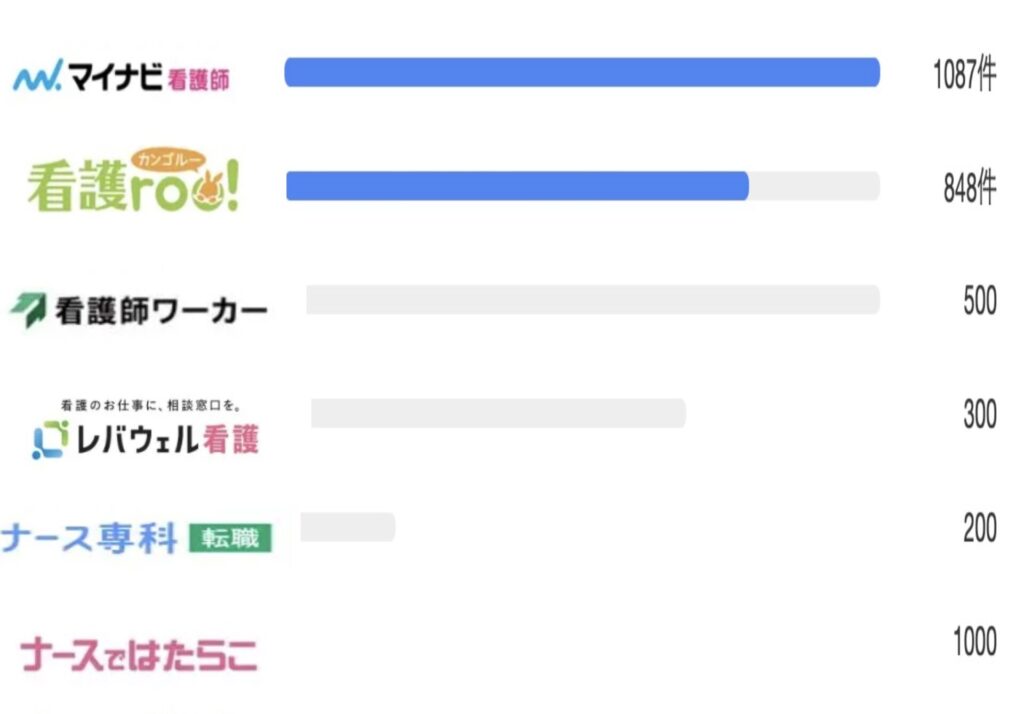Click the 200 count value
The height and width of the screenshot is (714, 1024).
click(x=979, y=528)
